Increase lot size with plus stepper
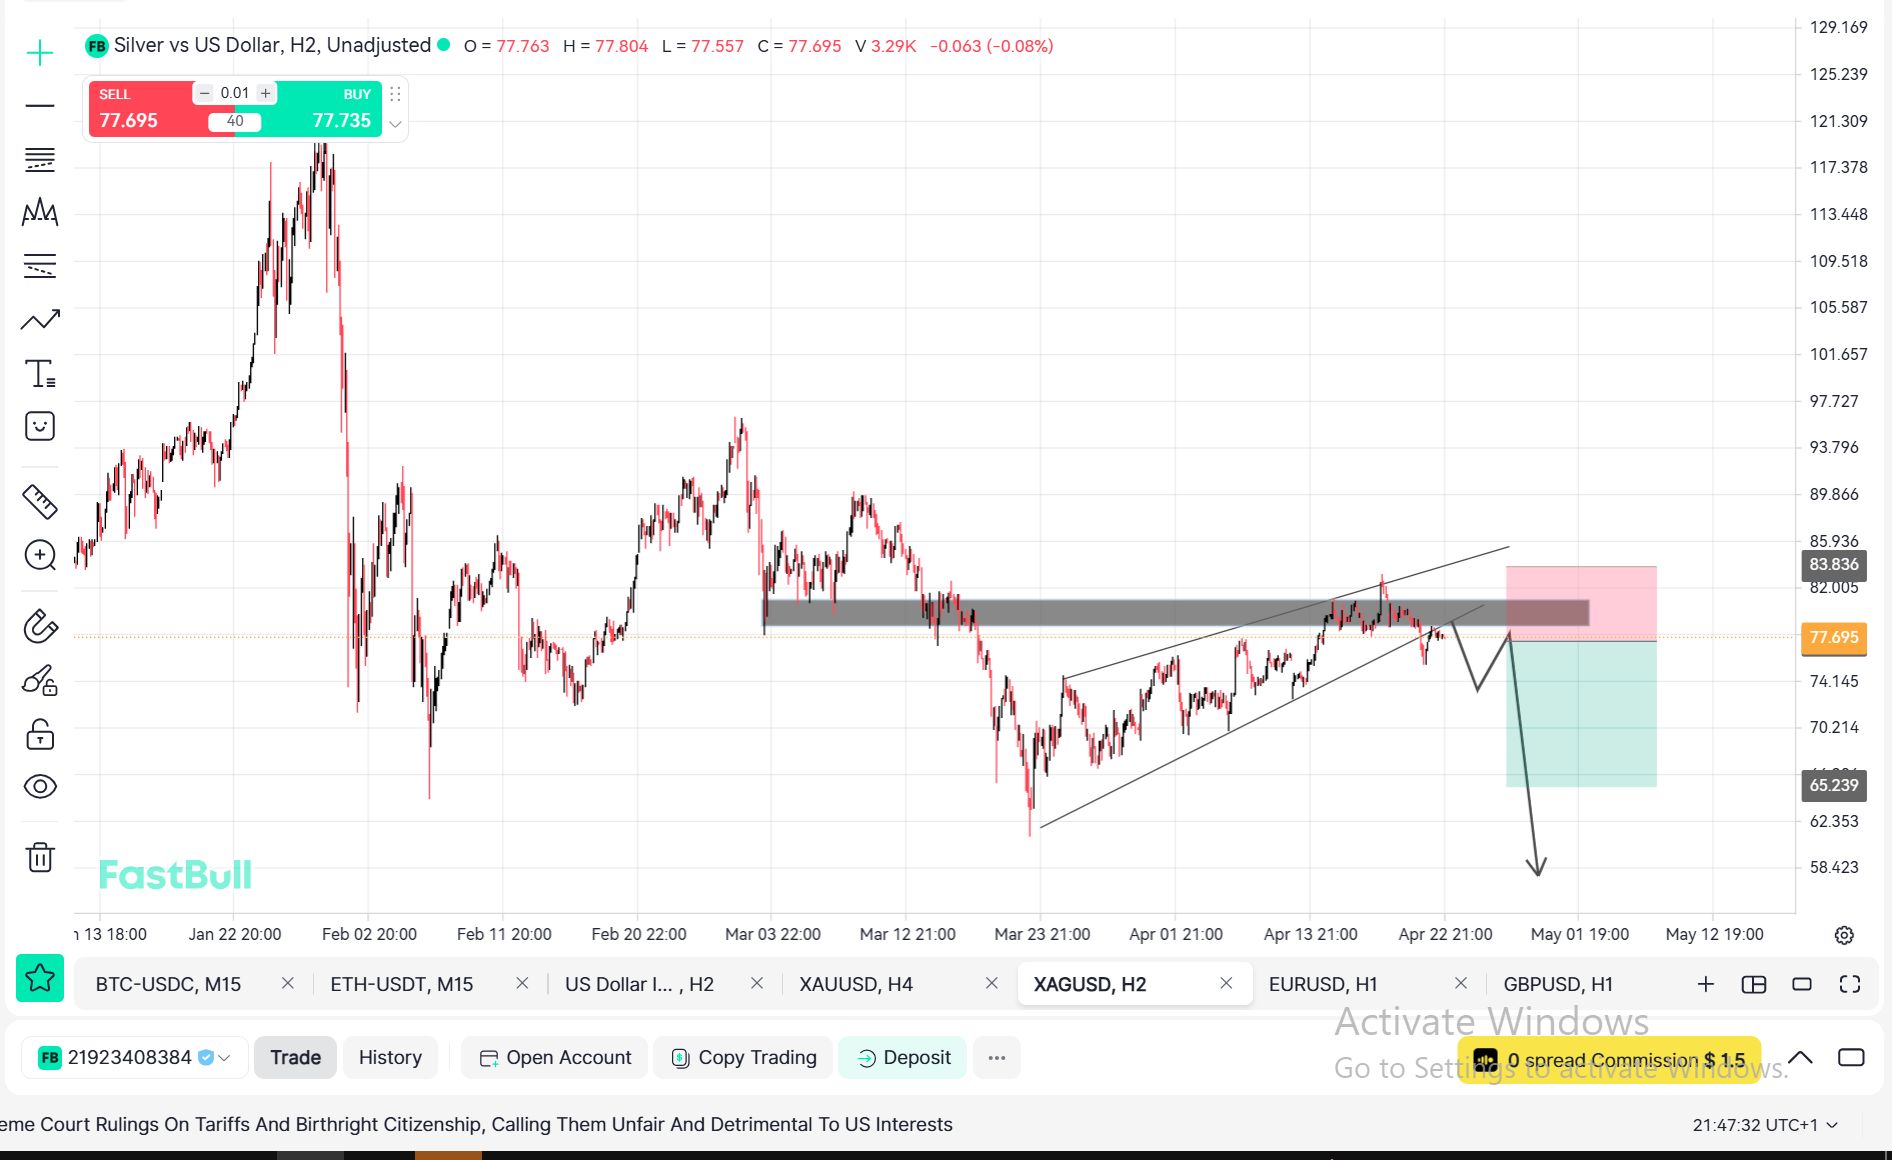The width and height of the screenshot is (1892, 1160). pos(265,93)
